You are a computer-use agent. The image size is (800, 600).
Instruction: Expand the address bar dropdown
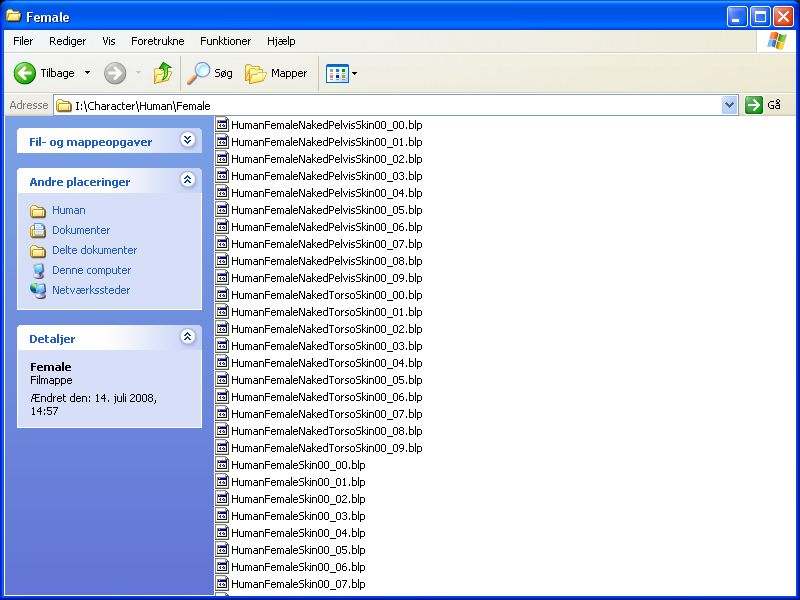(730, 105)
